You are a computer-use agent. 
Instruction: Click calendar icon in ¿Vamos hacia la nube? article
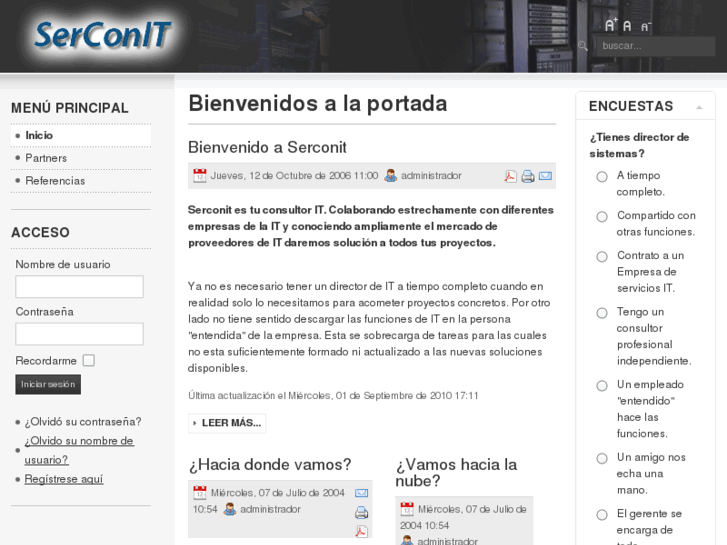pyautogui.click(x=407, y=509)
